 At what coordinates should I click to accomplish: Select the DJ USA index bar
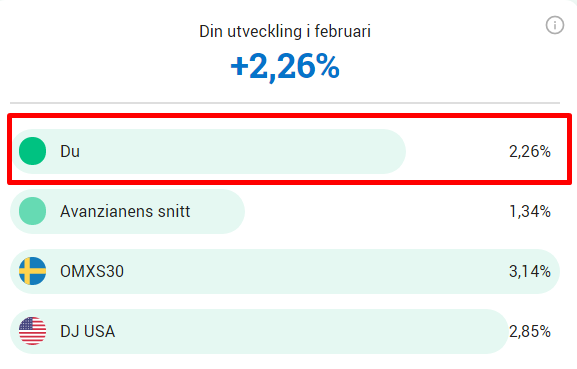coord(259,331)
